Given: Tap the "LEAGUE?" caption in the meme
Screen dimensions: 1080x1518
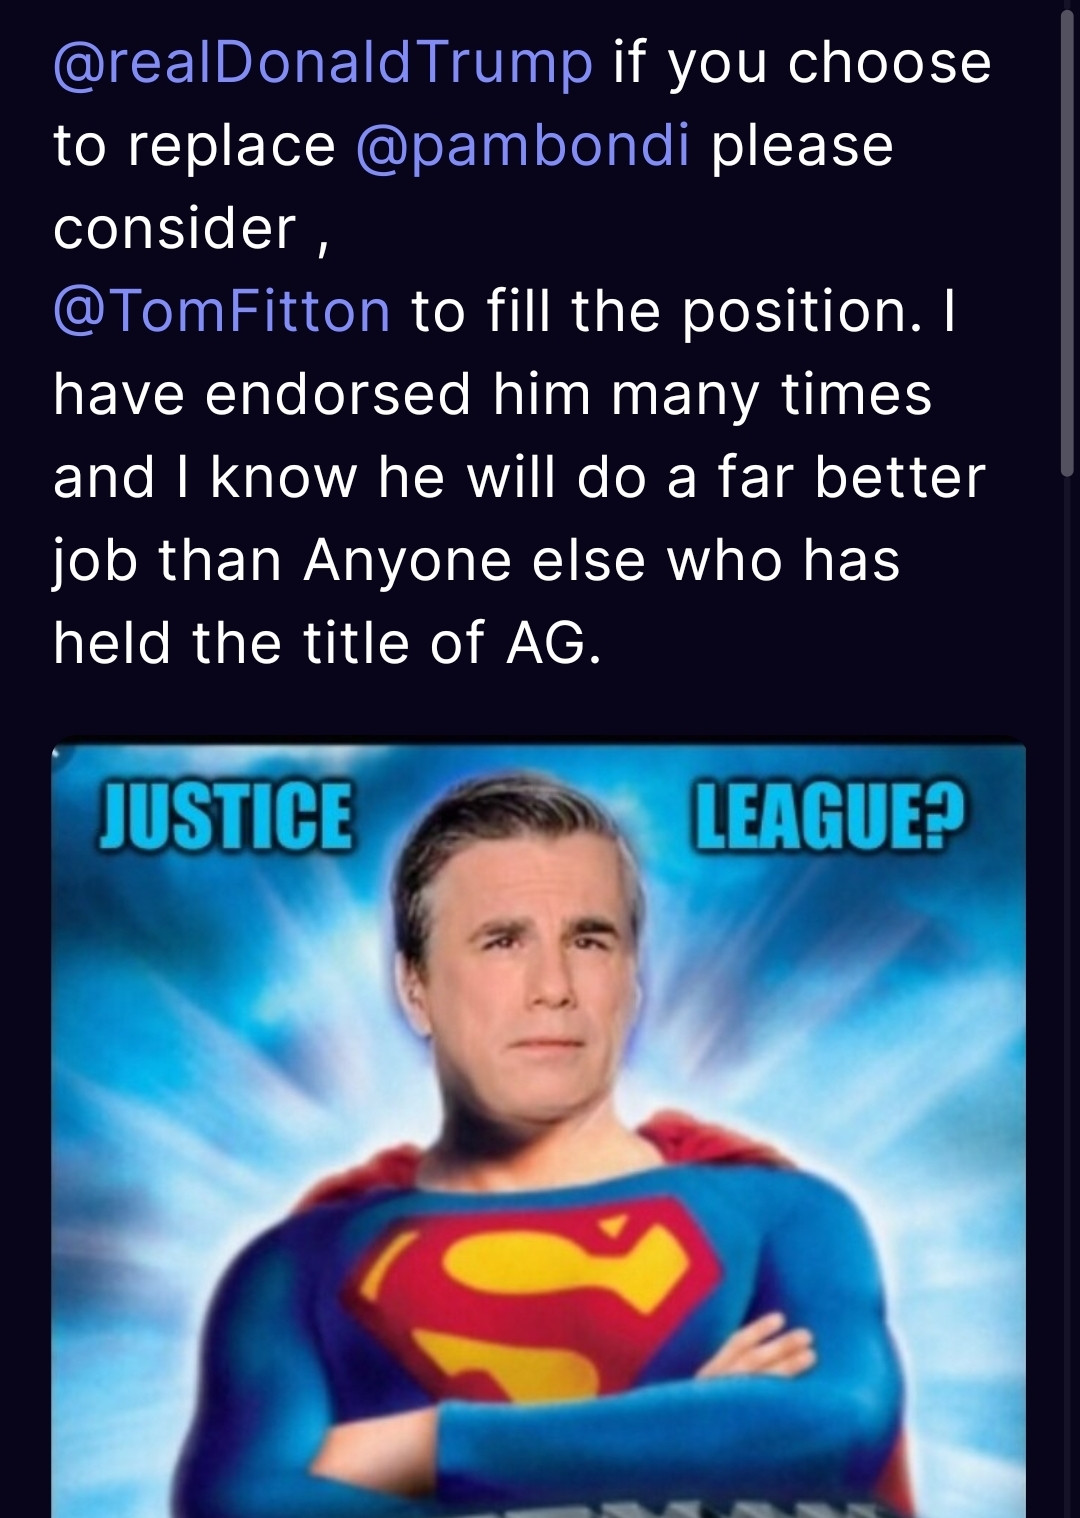Looking at the screenshot, I should [829, 817].
